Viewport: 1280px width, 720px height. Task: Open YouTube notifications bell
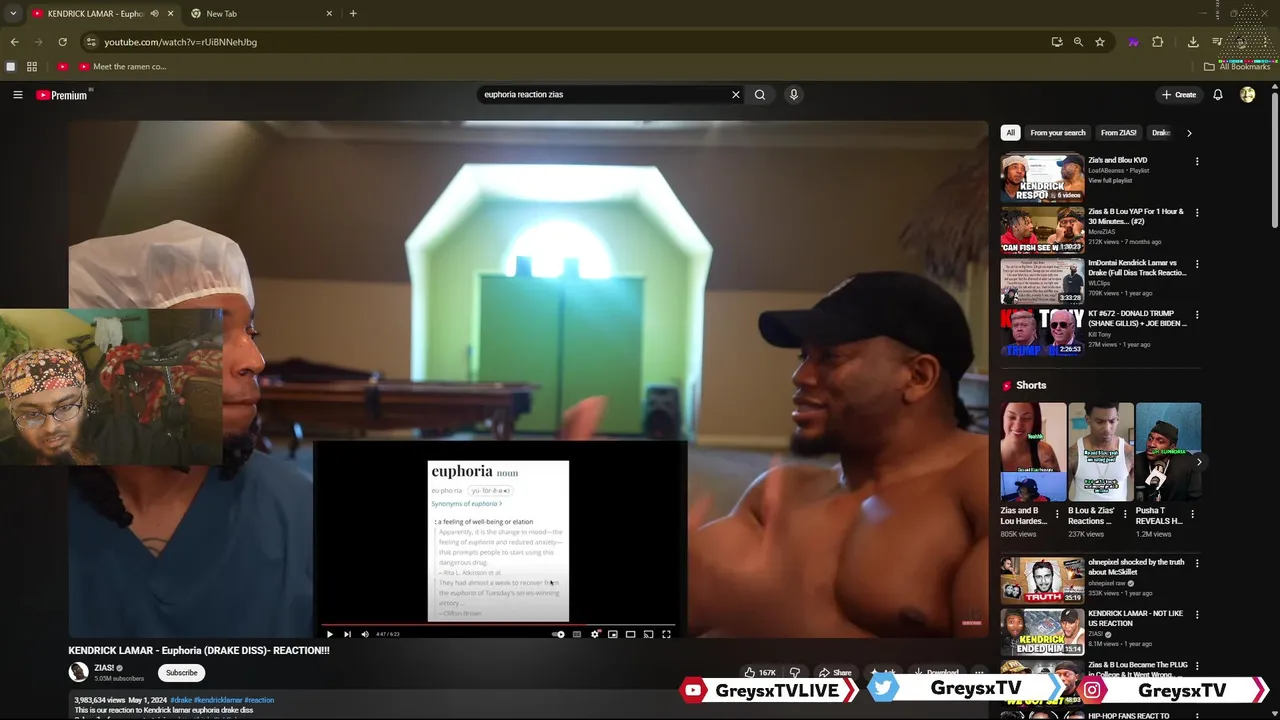pos(1218,95)
